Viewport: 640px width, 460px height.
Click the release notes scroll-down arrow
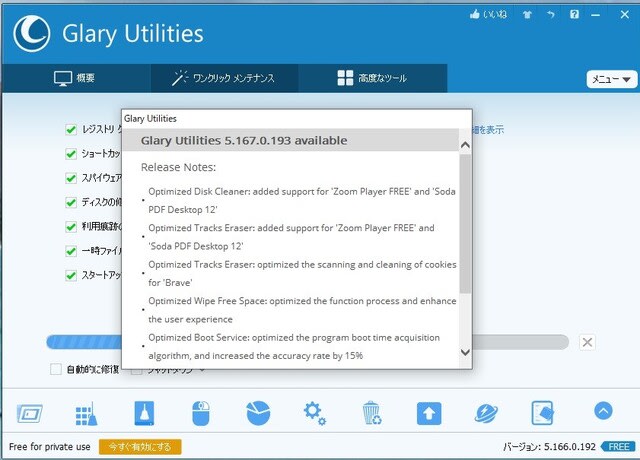pyautogui.click(x=465, y=352)
